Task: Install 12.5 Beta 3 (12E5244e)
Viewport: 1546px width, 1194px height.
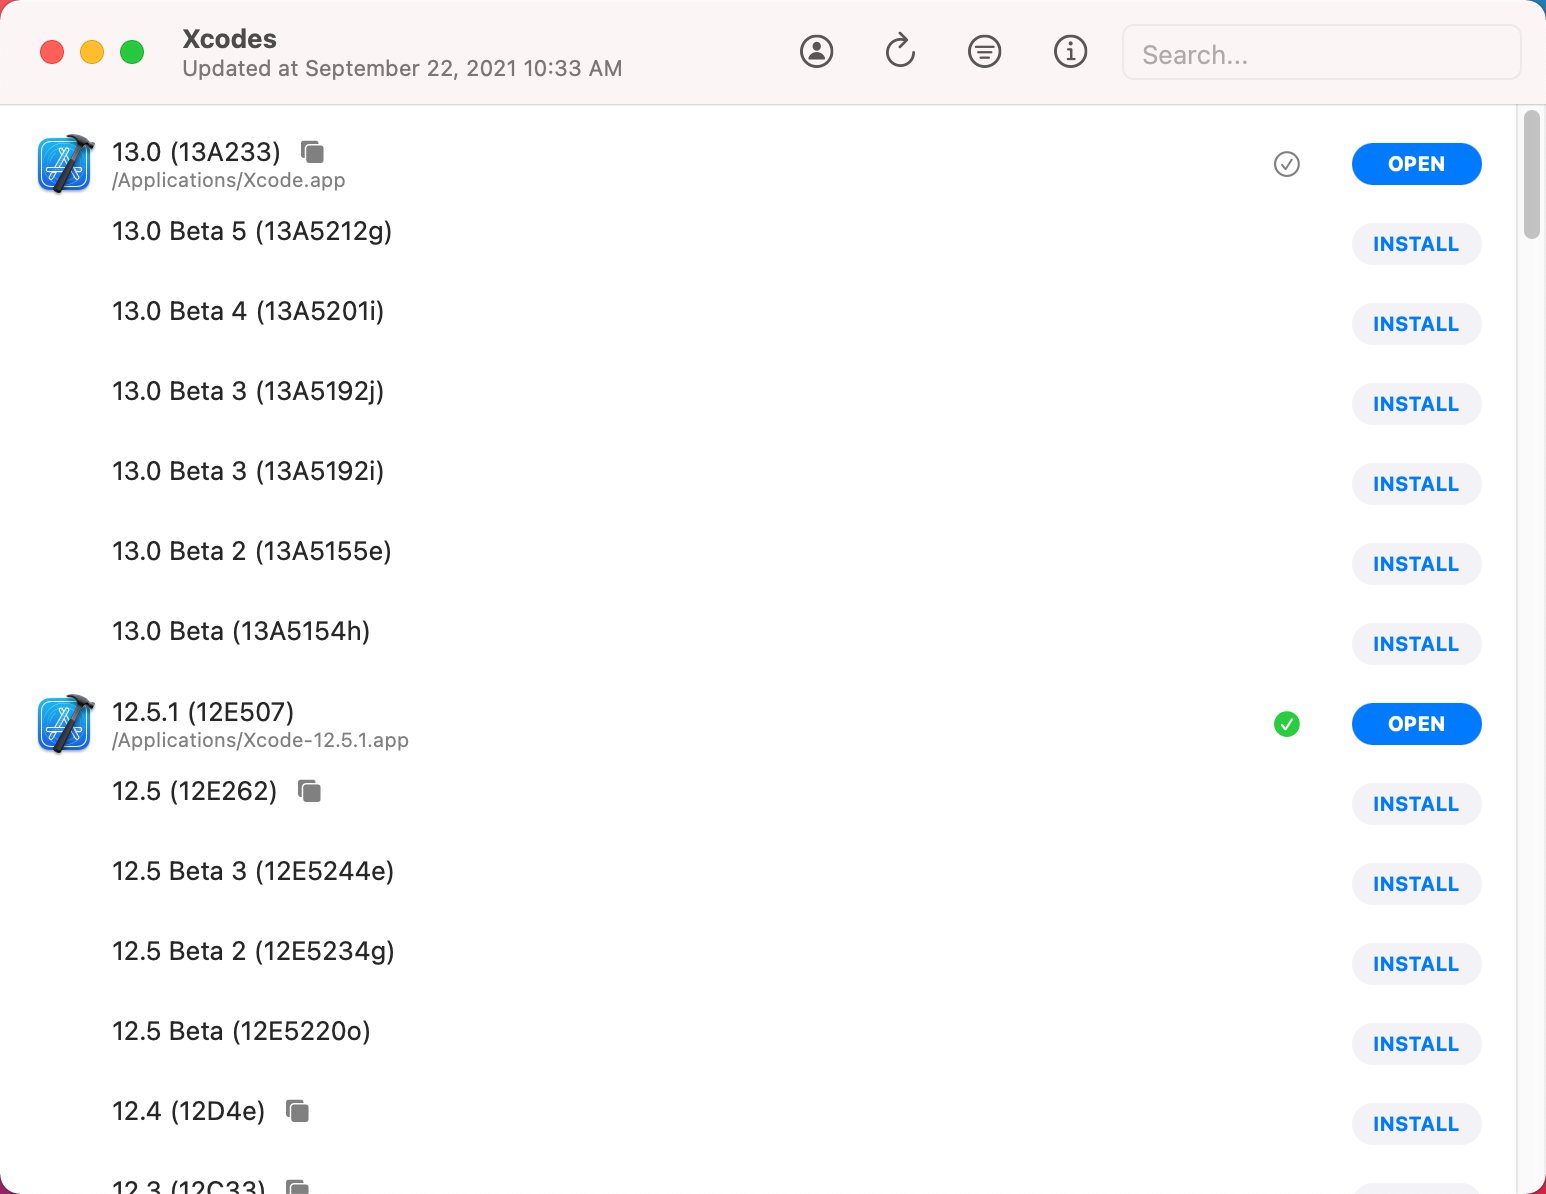Action: (x=1416, y=884)
